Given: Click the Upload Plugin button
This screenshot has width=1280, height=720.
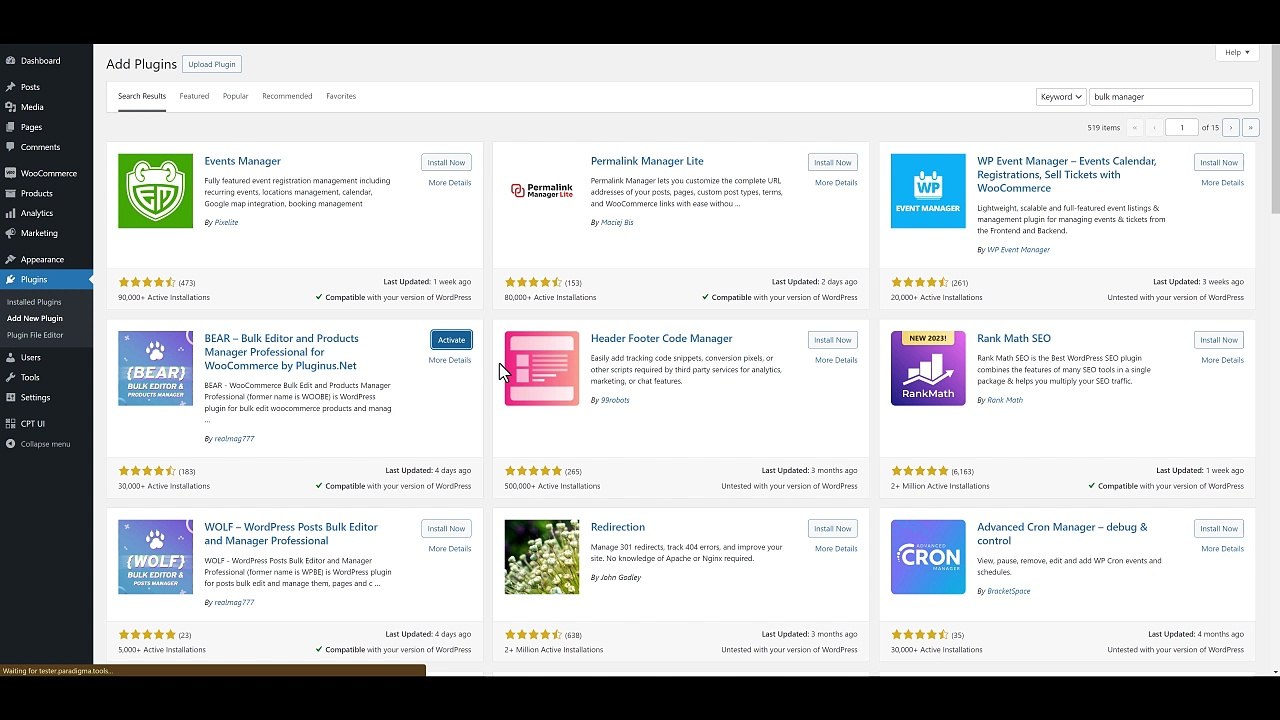Looking at the screenshot, I should pos(212,64).
